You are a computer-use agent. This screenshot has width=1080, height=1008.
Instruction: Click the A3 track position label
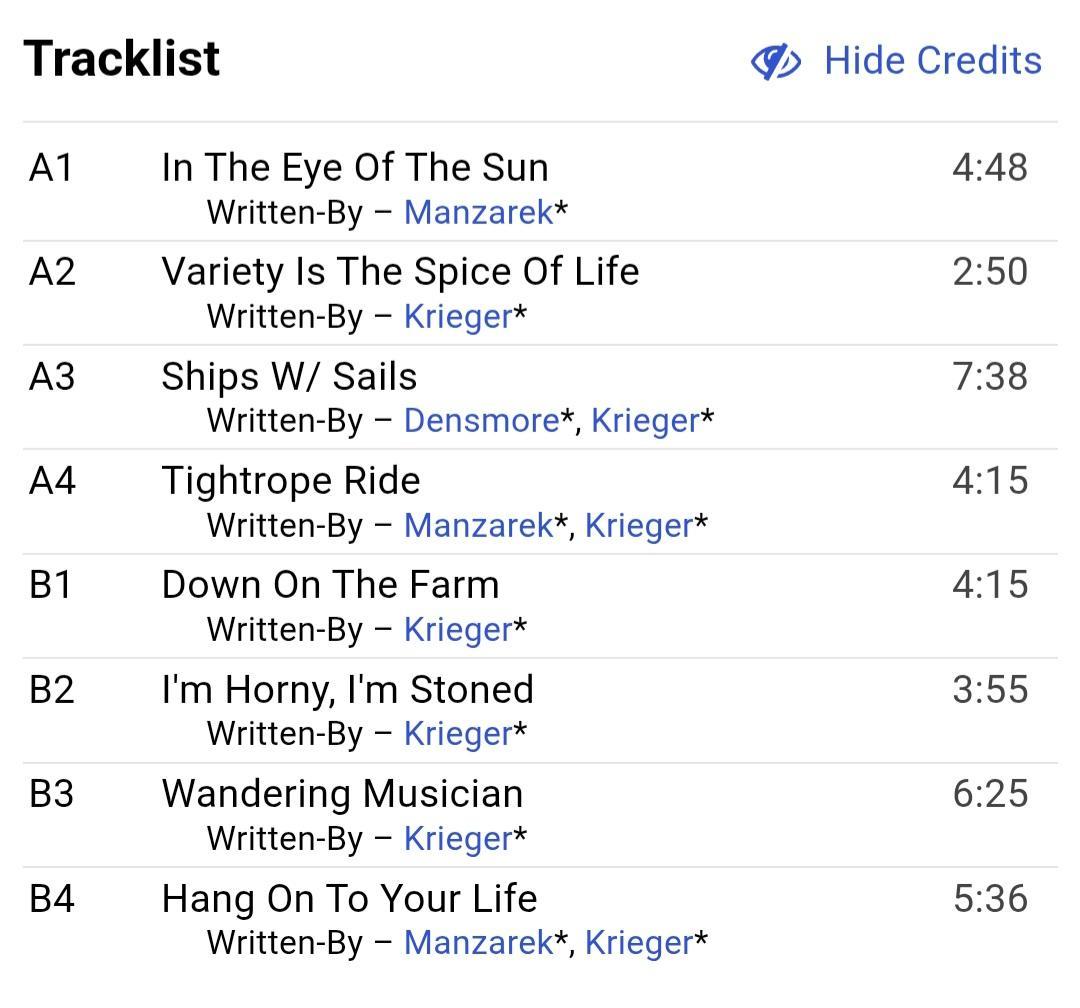click(x=52, y=377)
